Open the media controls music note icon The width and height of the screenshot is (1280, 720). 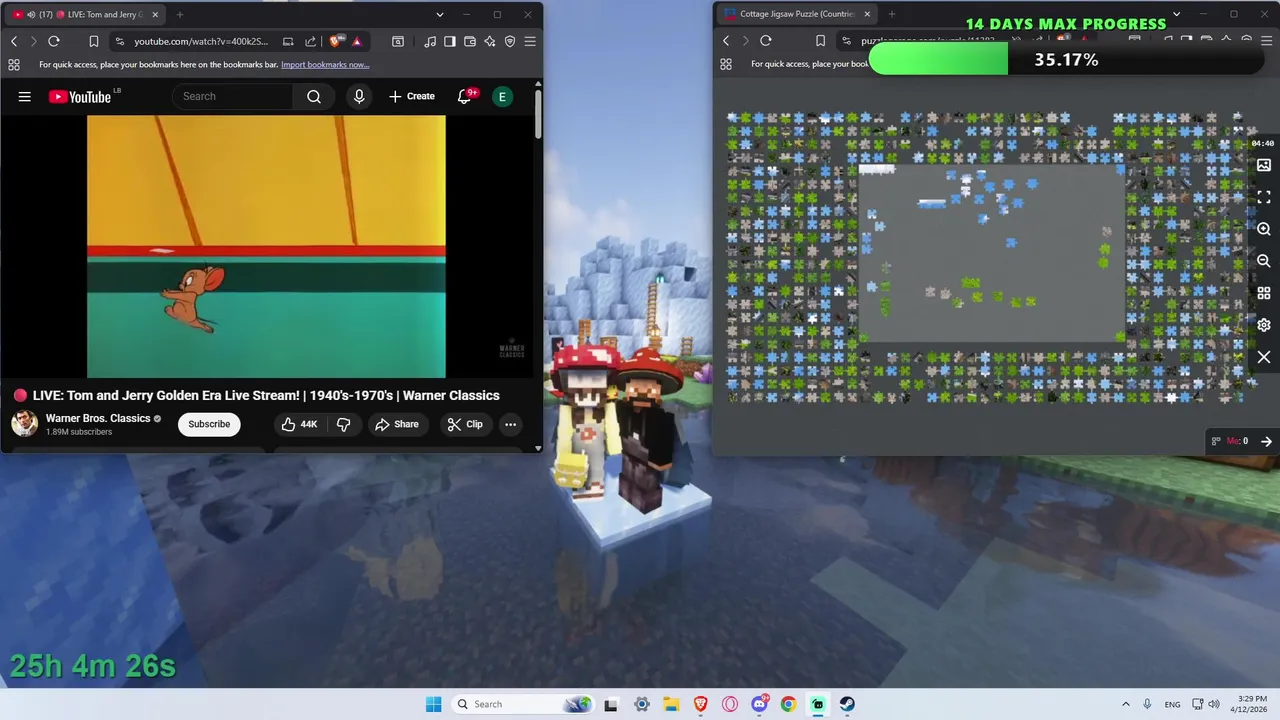(430, 41)
